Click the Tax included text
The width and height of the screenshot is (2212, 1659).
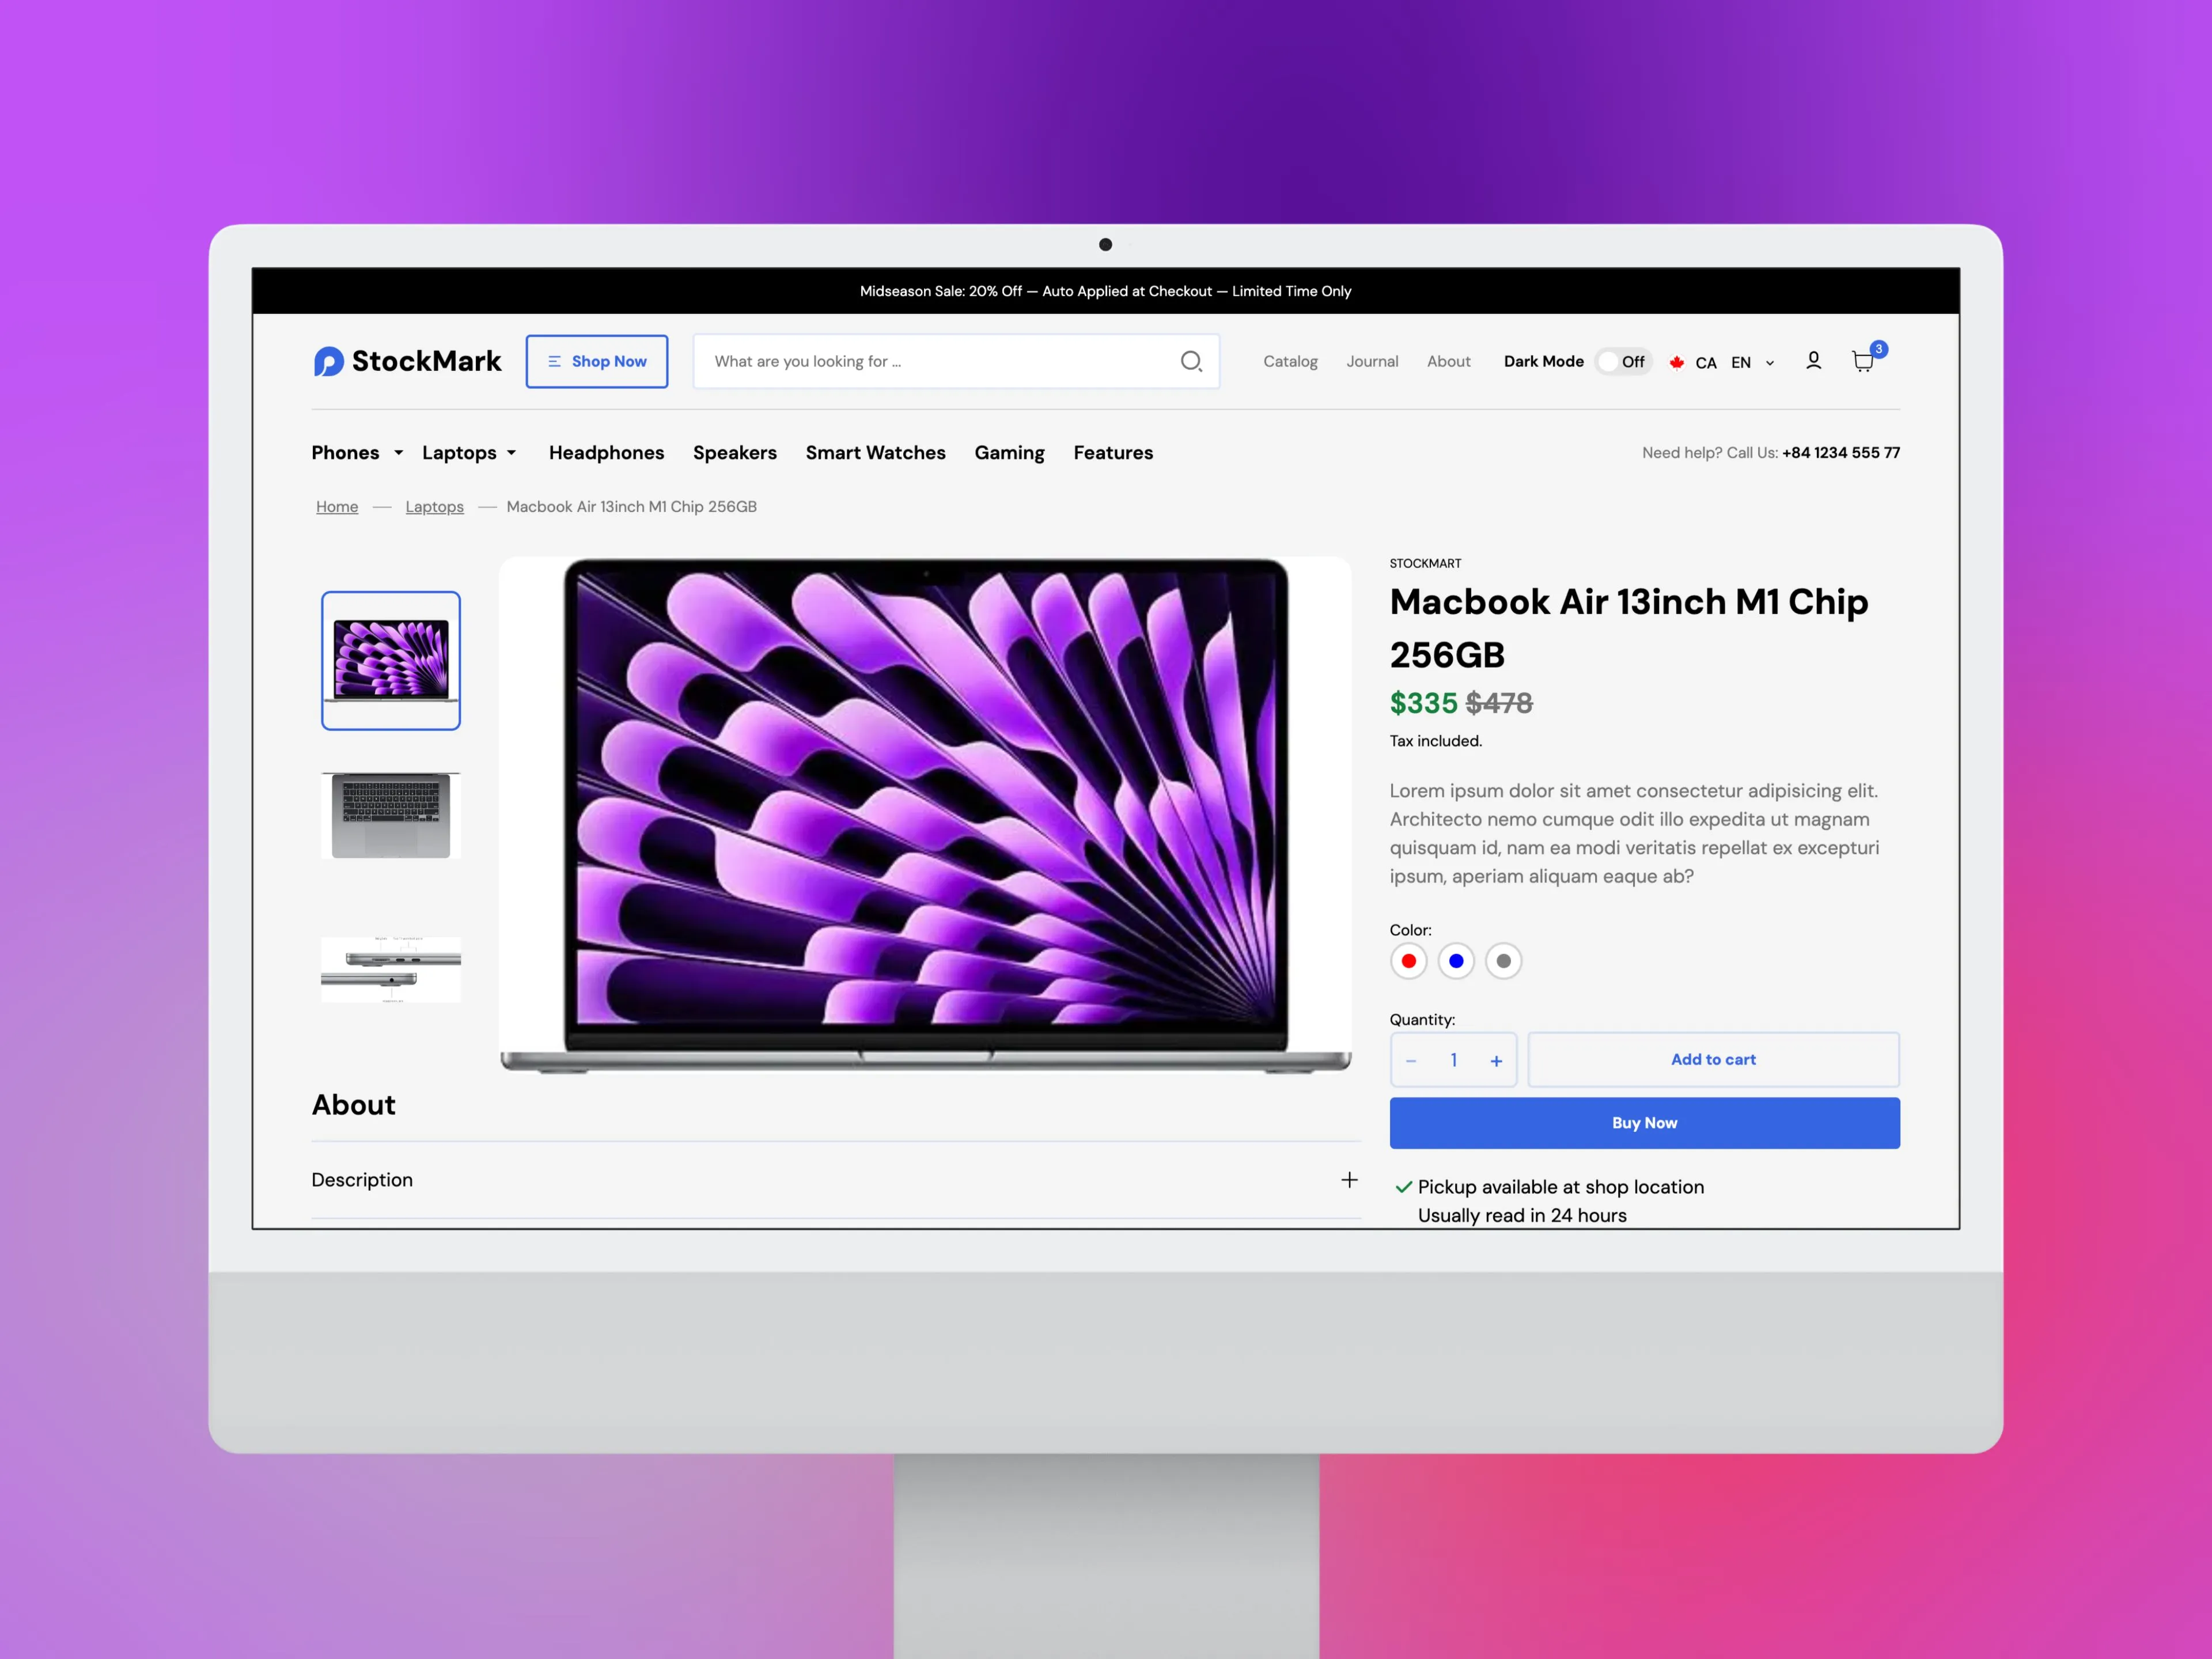click(x=1435, y=741)
